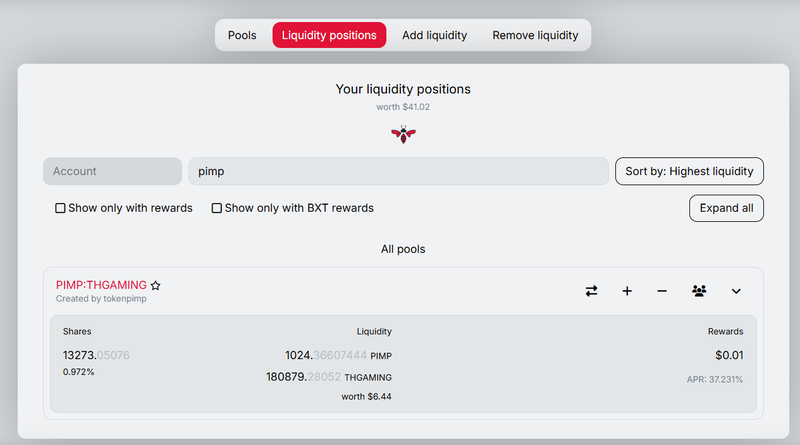Image resolution: width=800 pixels, height=445 pixels.
Task: Click the swap arrows icon on PIMP:THGAMING
Action: pos(591,291)
